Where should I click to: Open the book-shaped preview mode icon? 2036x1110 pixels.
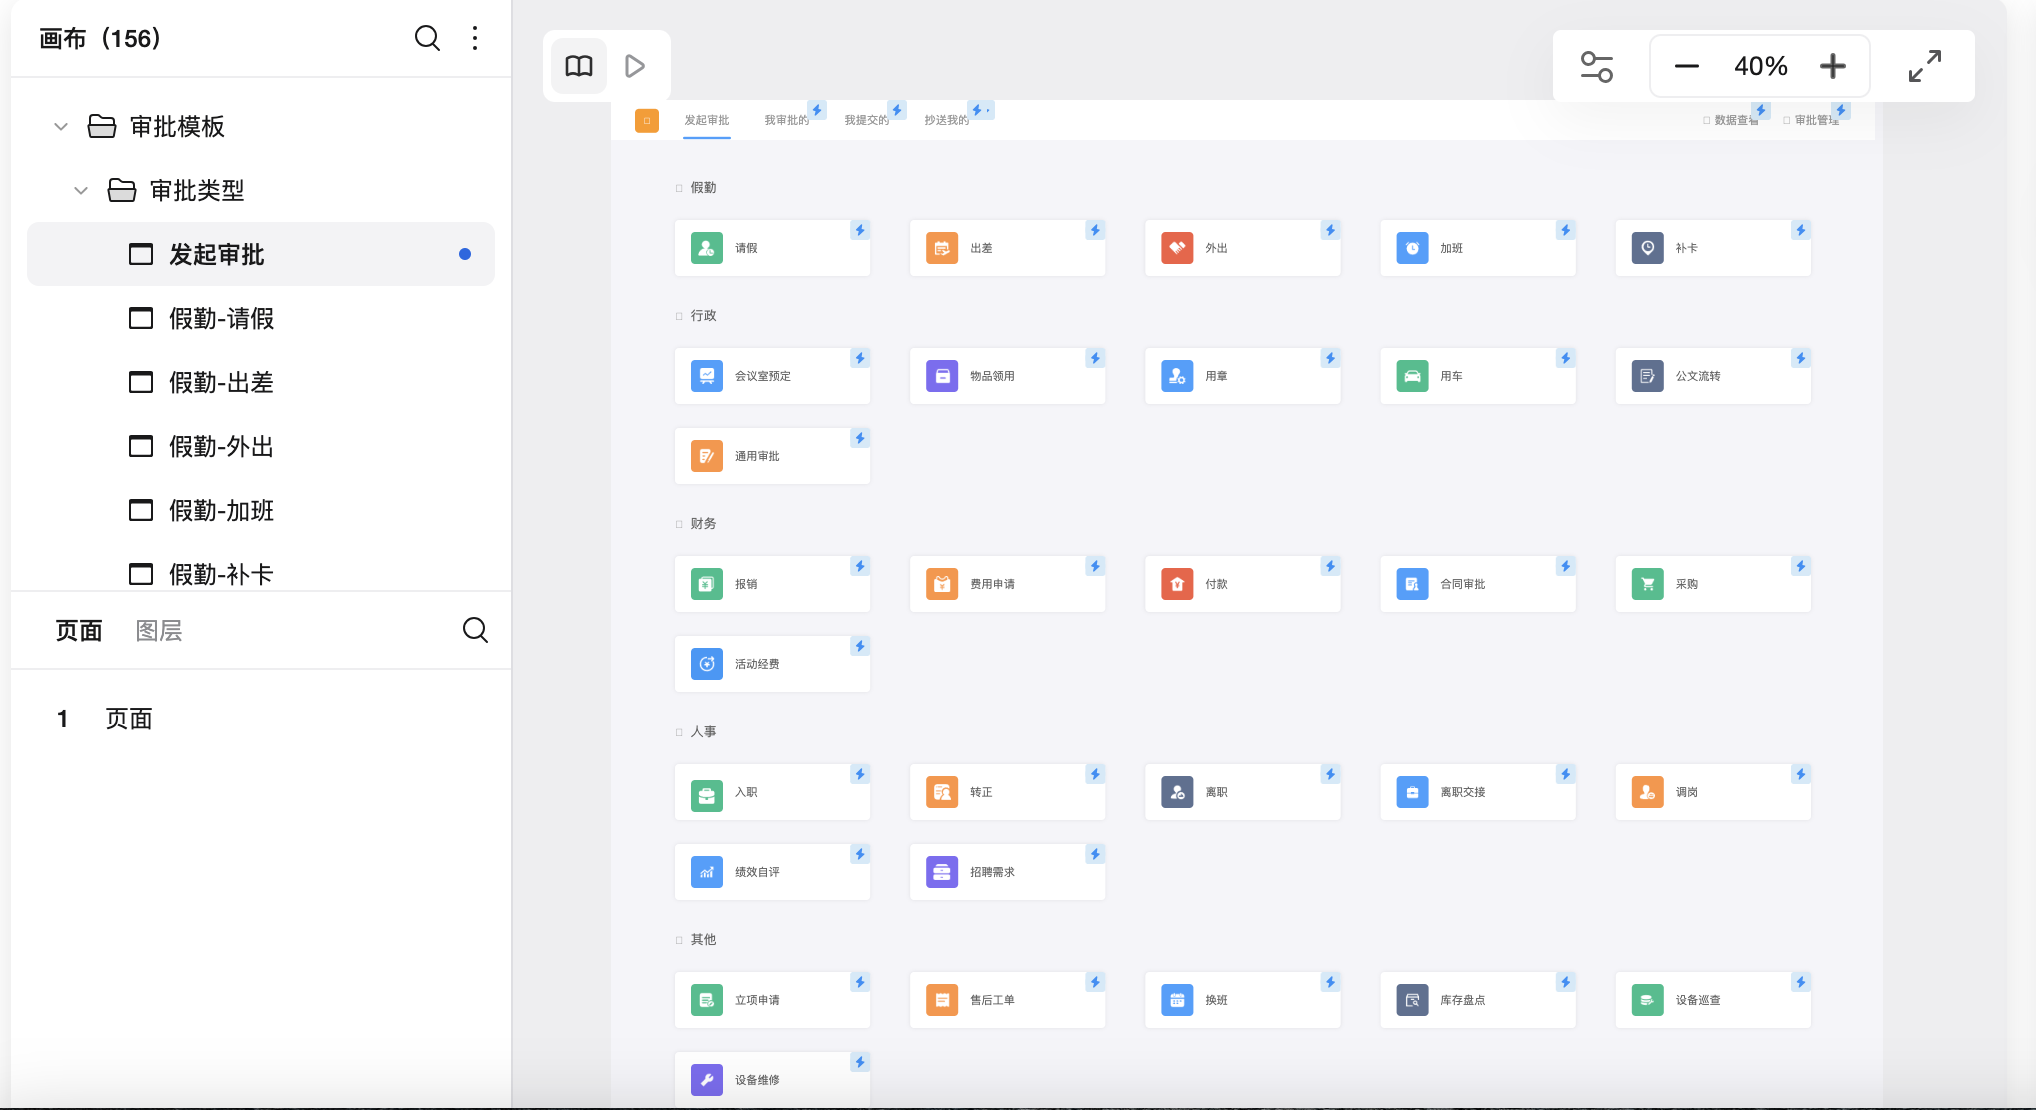579,66
